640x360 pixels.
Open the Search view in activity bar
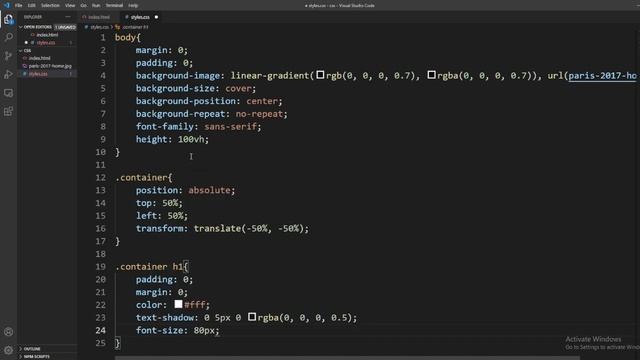coord(8,38)
